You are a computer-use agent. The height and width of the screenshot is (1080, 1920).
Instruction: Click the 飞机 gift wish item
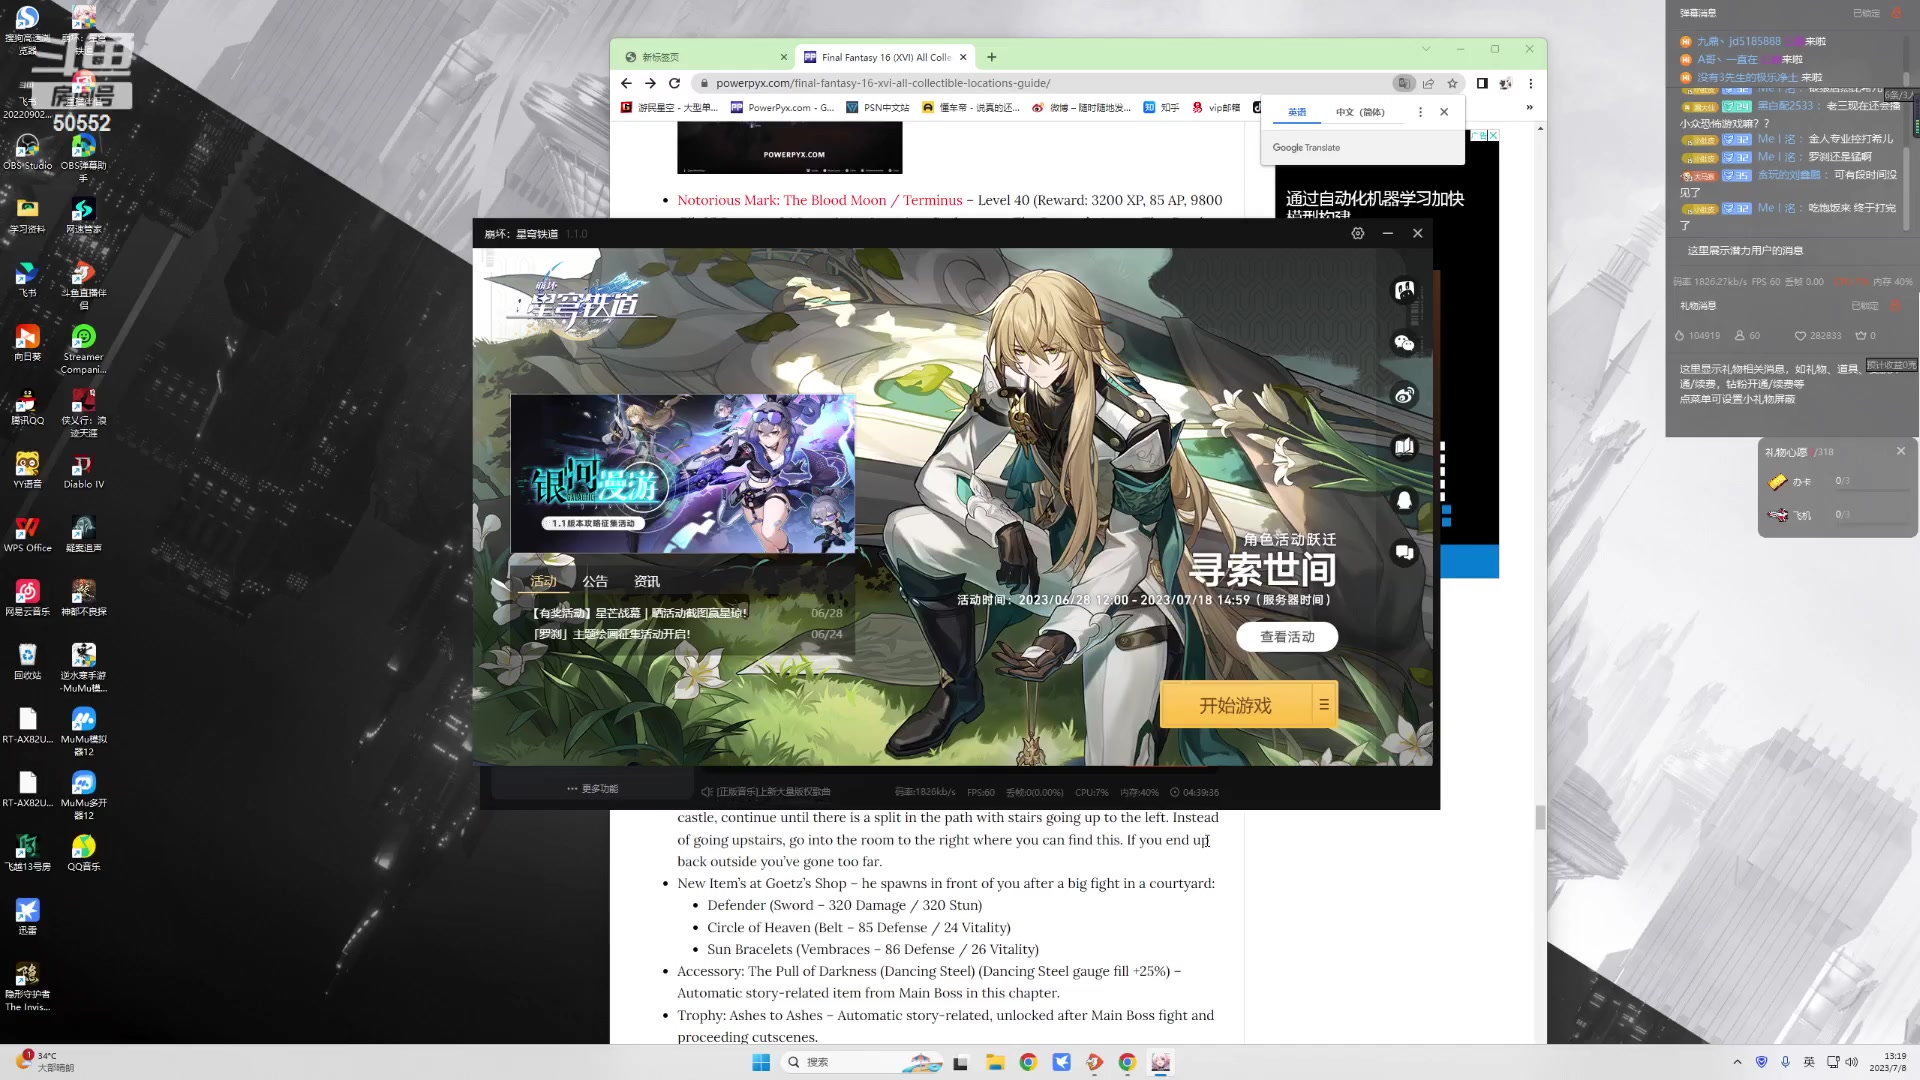(x=1790, y=515)
